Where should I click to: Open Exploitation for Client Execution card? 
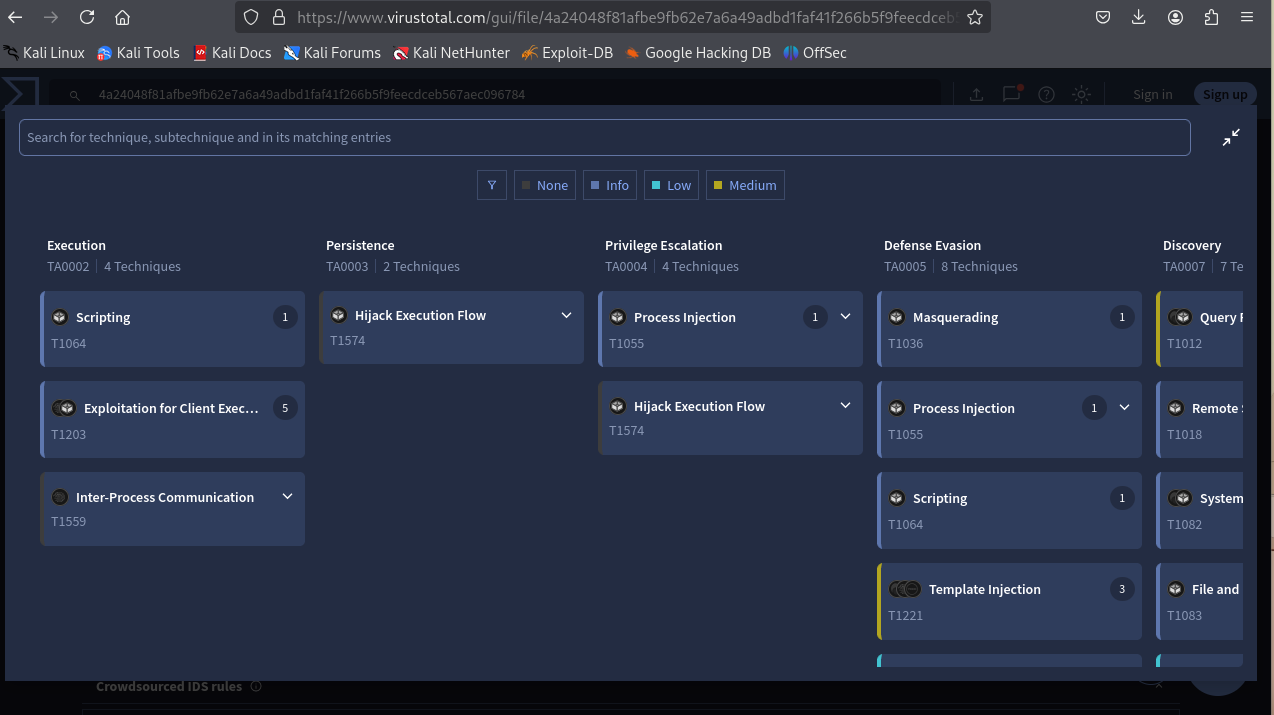[173, 419]
